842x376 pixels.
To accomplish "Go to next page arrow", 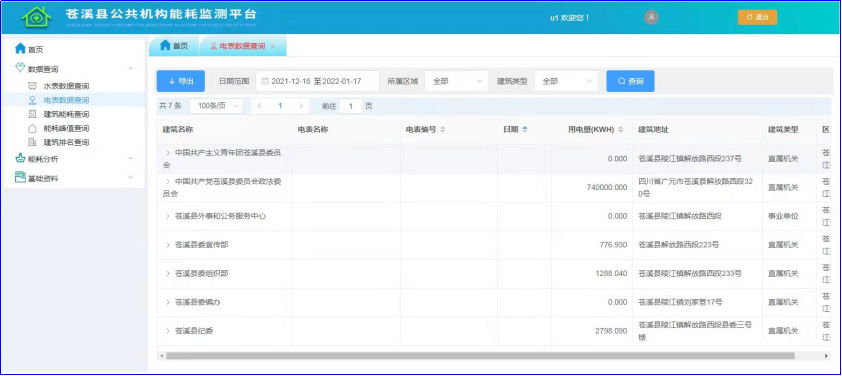I will 301,106.
